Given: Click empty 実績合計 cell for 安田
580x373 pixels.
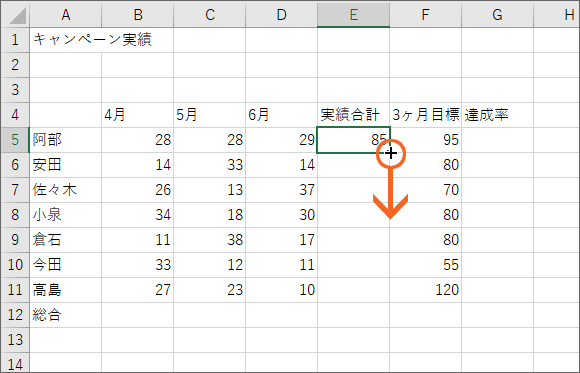Looking at the screenshot, I should [353, 165].
